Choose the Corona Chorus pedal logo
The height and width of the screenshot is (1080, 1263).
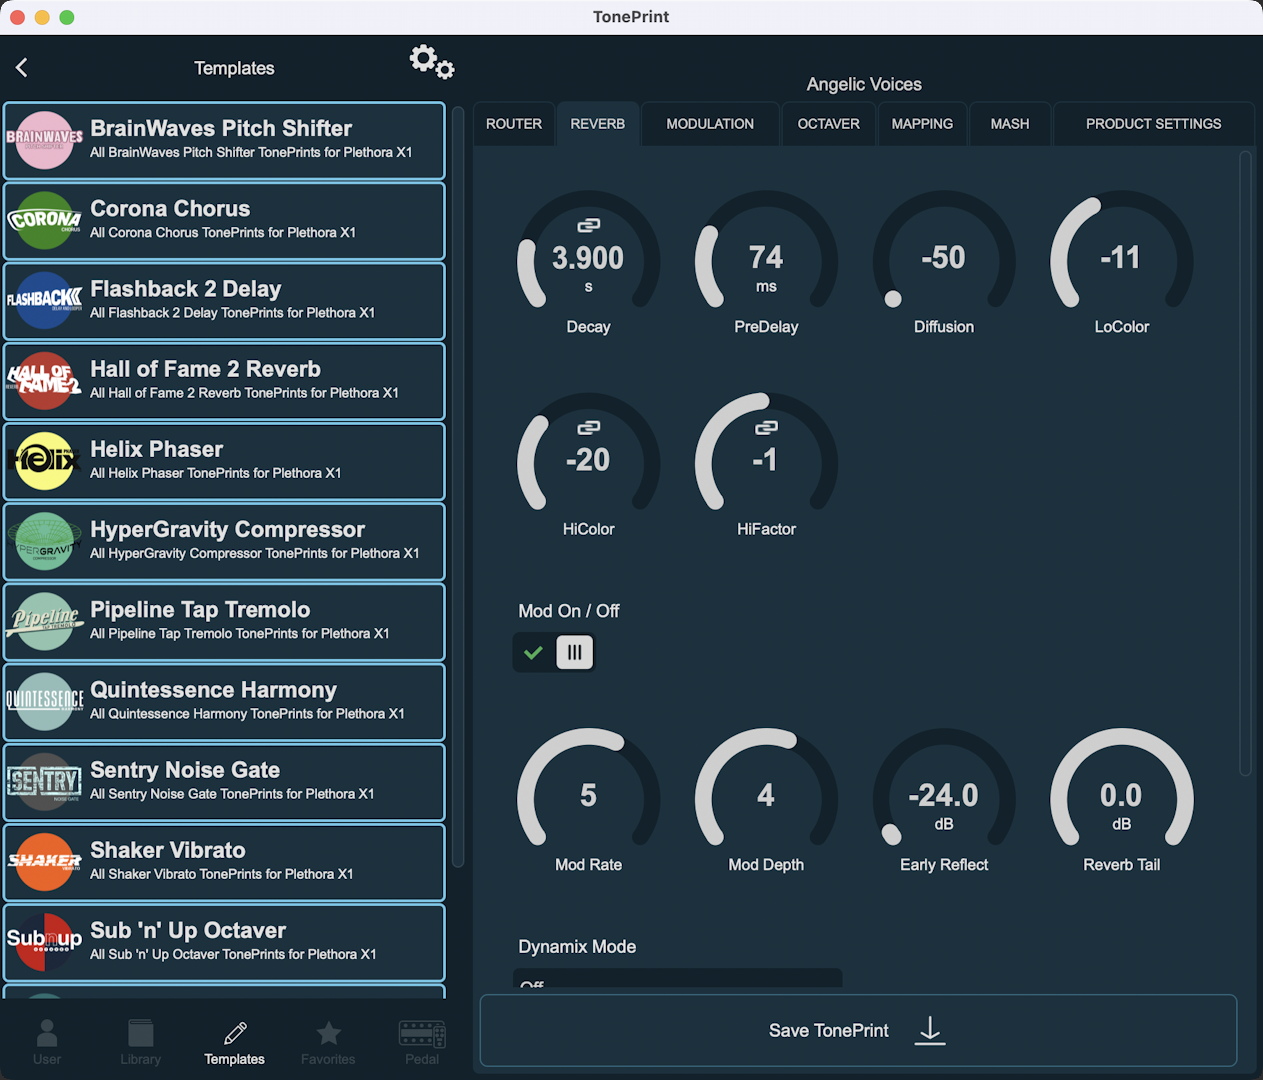click(x=45, y=220)
